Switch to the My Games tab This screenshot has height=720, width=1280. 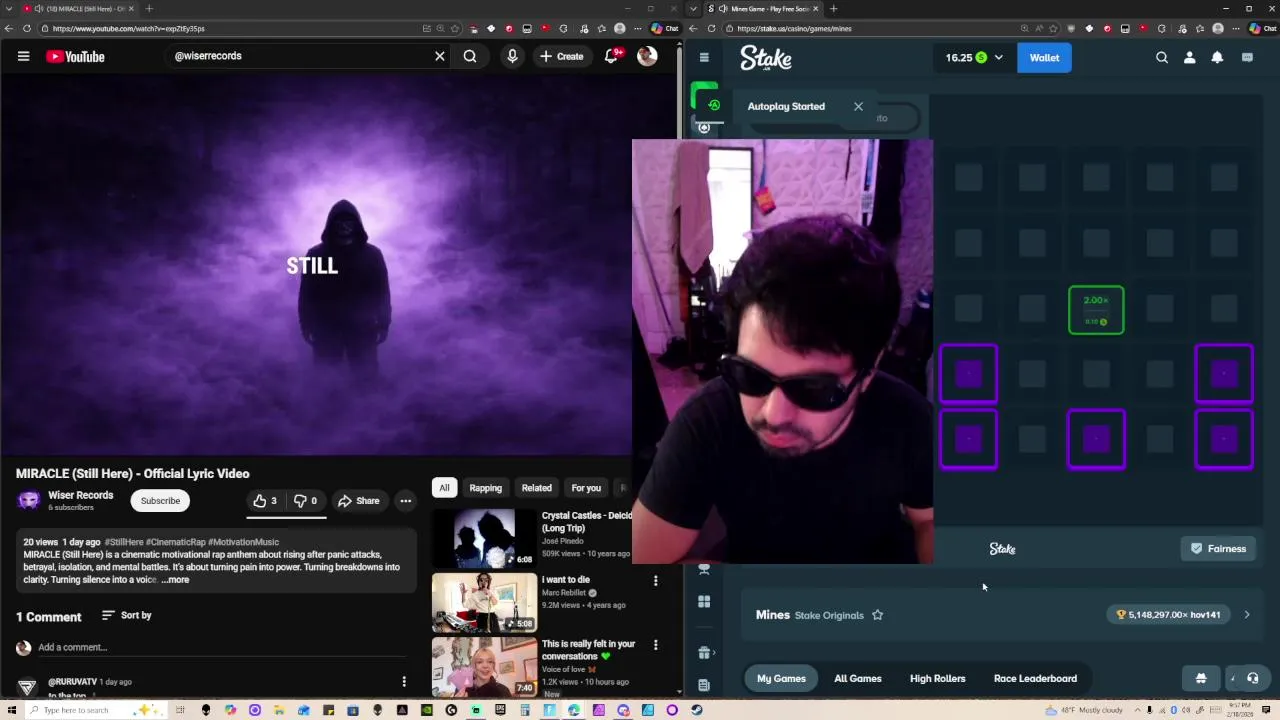click(x=781, y=678)
